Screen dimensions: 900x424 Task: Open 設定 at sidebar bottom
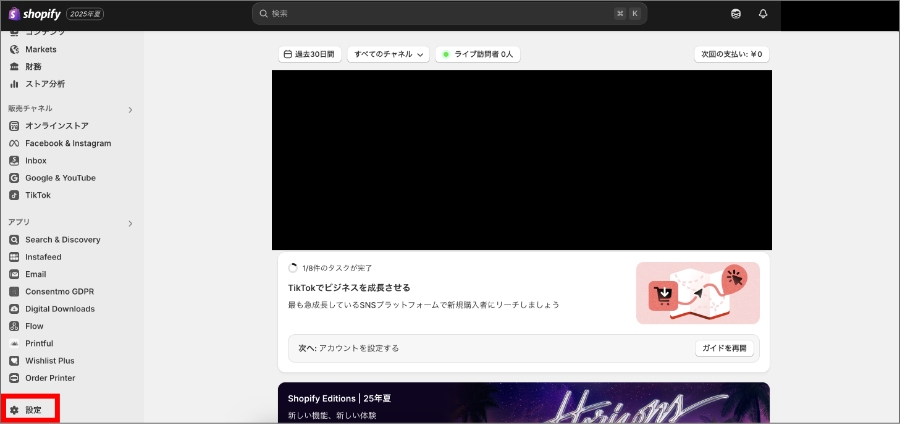pyautogui.click(x=32, y=410)
